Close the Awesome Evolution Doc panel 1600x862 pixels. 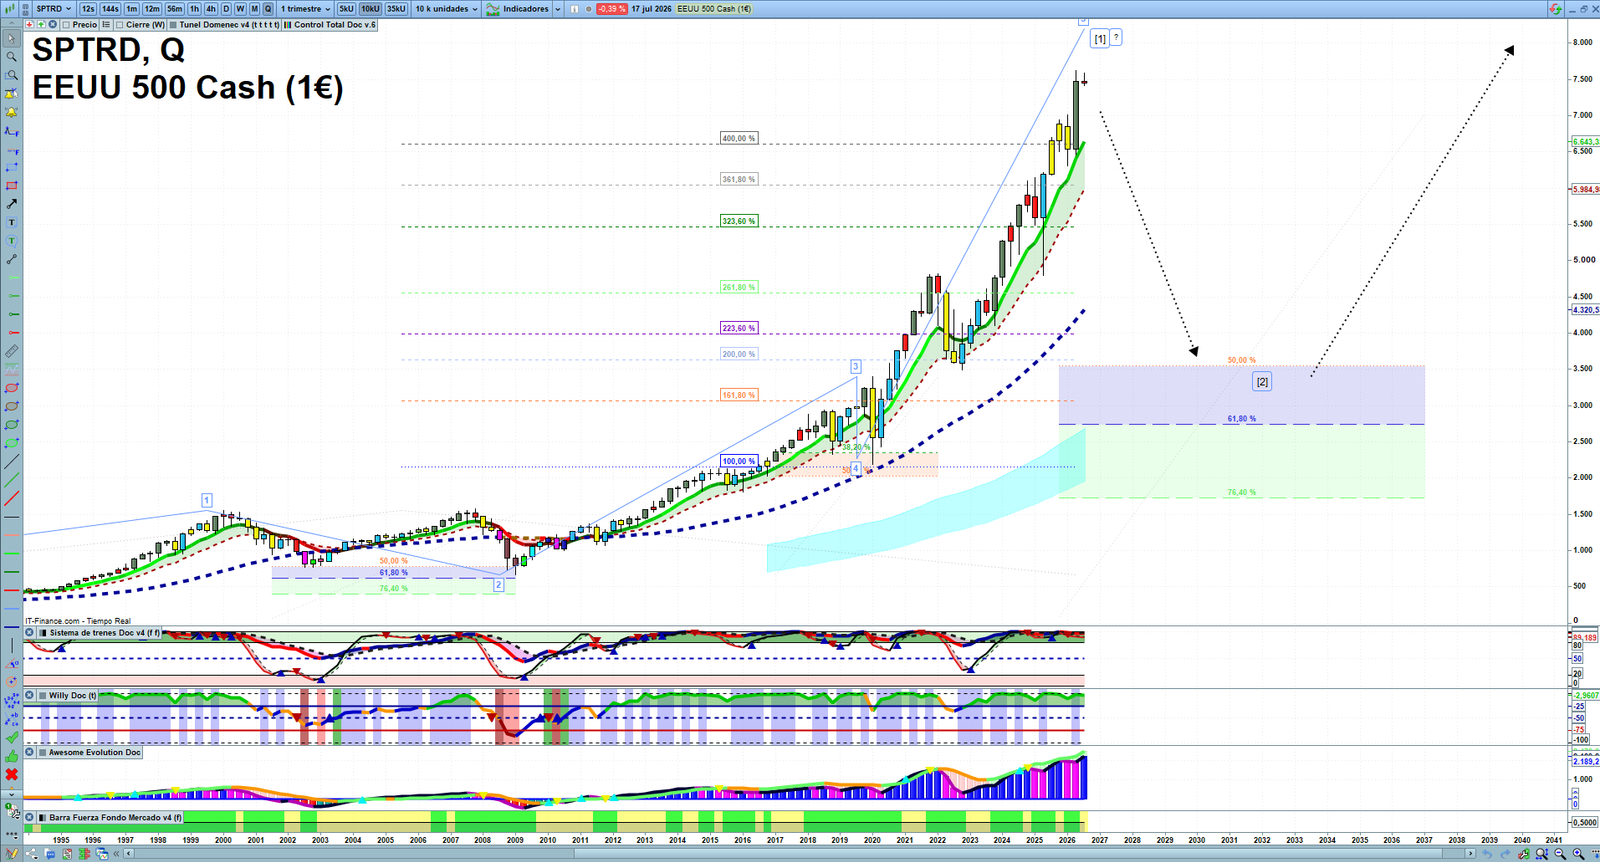pyautogui.click(x=30, y=752)
